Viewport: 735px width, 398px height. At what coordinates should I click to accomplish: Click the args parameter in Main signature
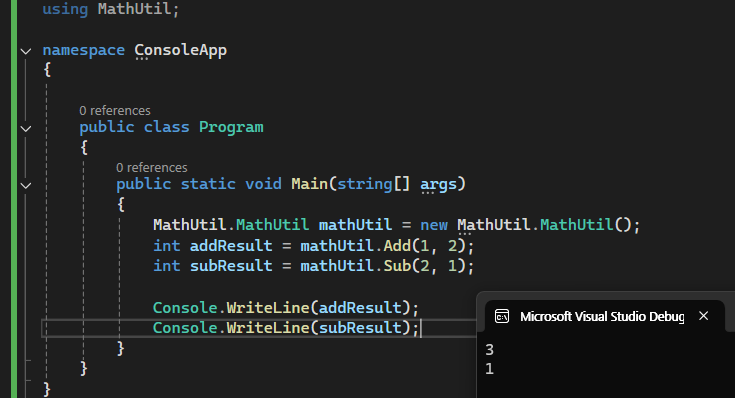(x=438, y=184)
